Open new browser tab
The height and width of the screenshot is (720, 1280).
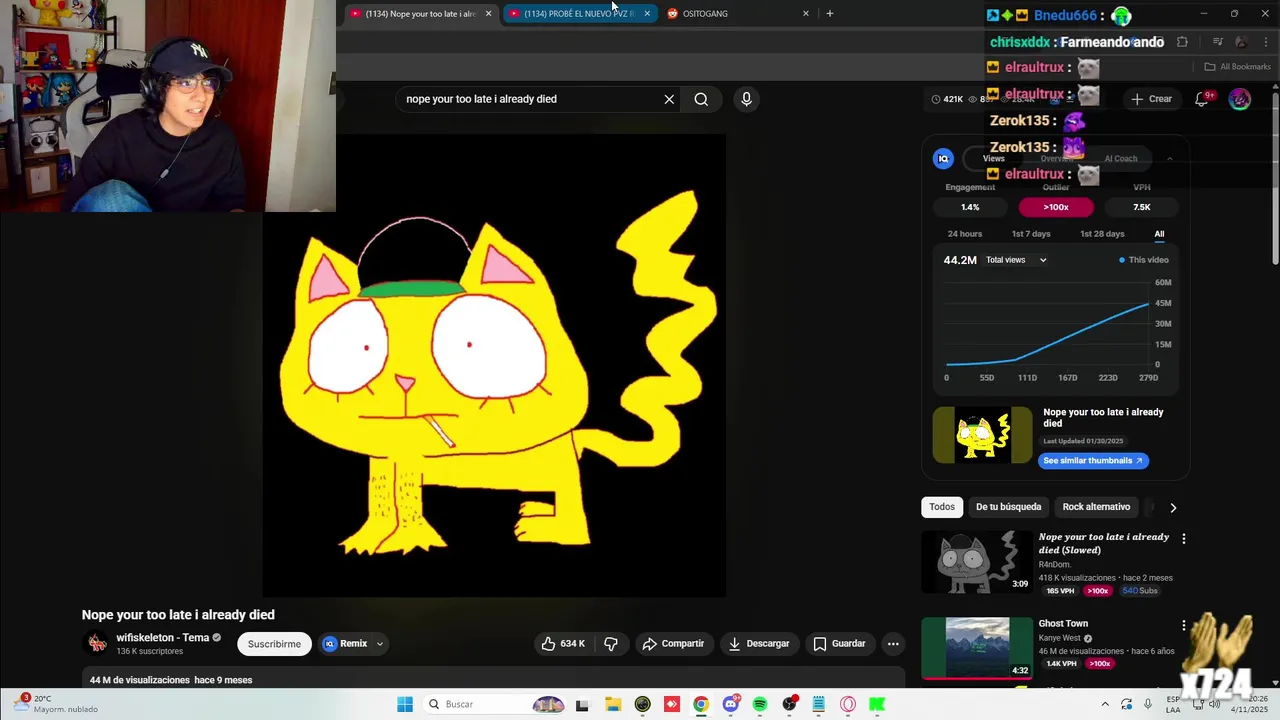pyautogui.click(x=829, y=13)
